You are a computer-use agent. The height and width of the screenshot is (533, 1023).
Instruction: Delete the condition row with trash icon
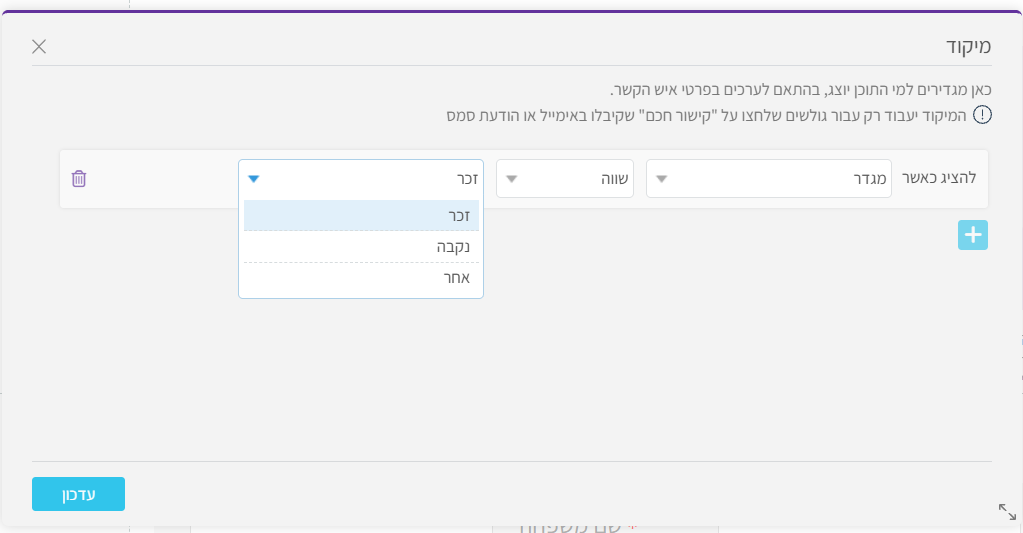[79, 178]
